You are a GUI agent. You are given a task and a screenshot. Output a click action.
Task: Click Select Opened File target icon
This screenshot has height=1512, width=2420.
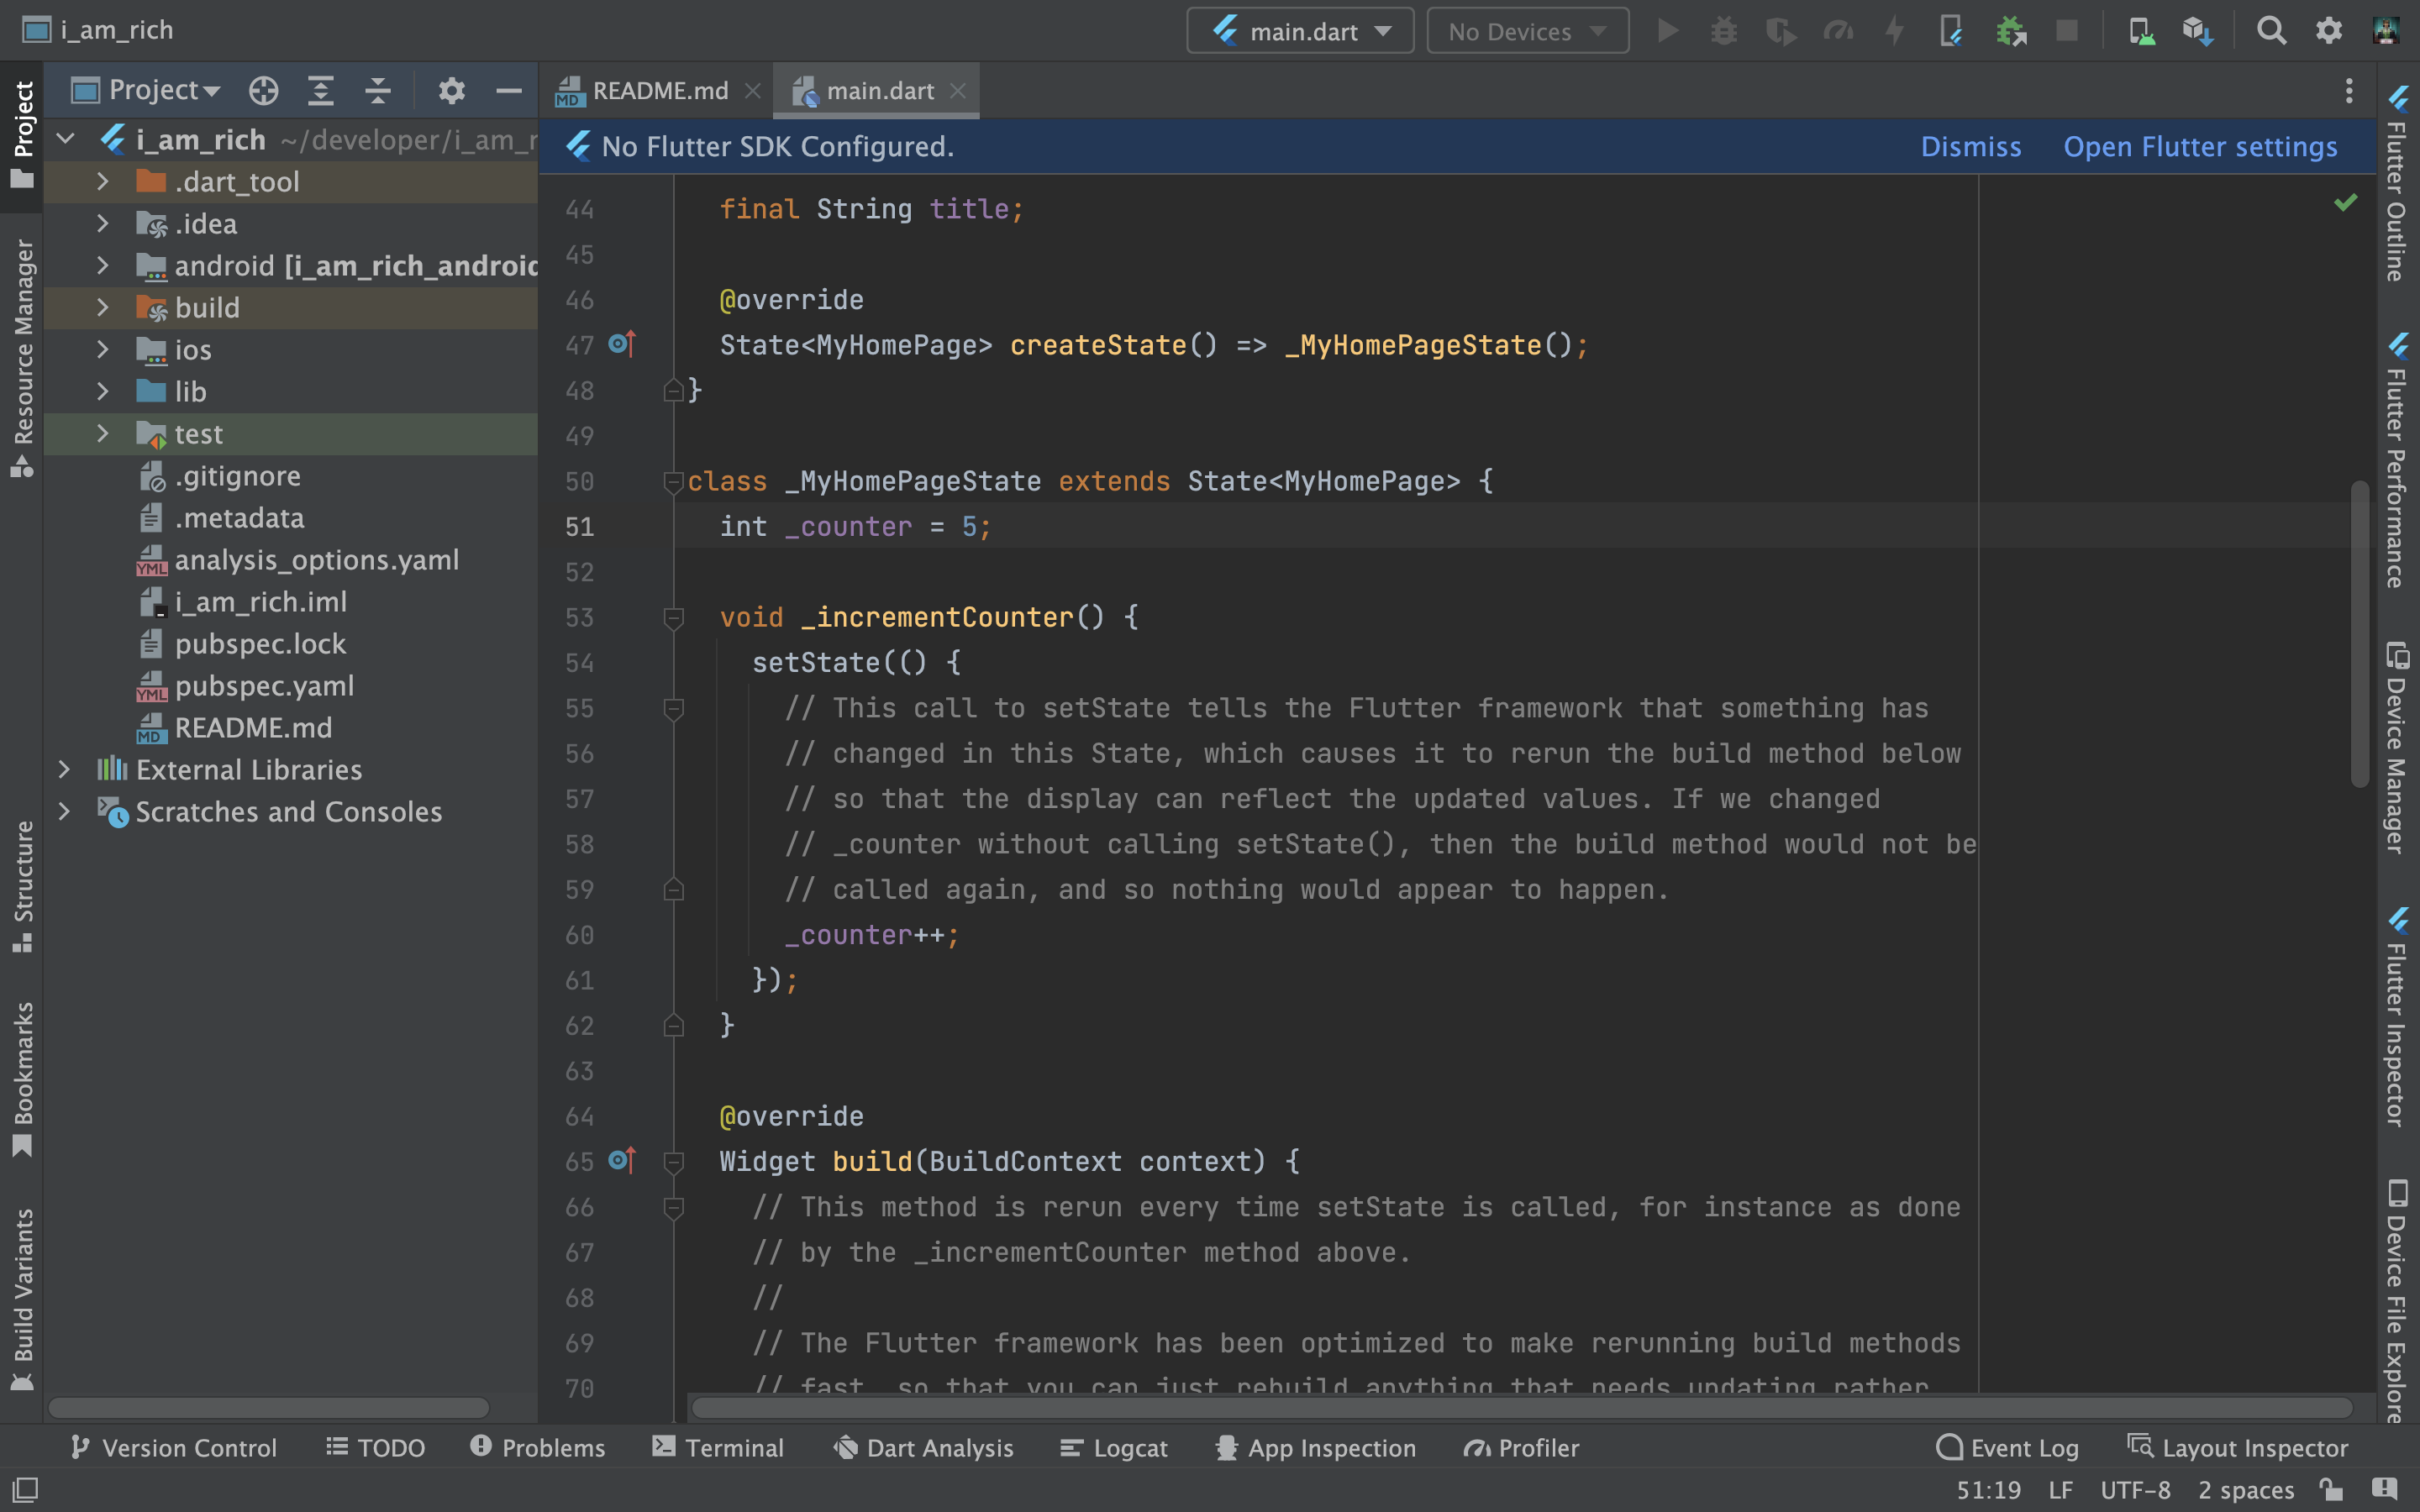click(x=263, y=91)
